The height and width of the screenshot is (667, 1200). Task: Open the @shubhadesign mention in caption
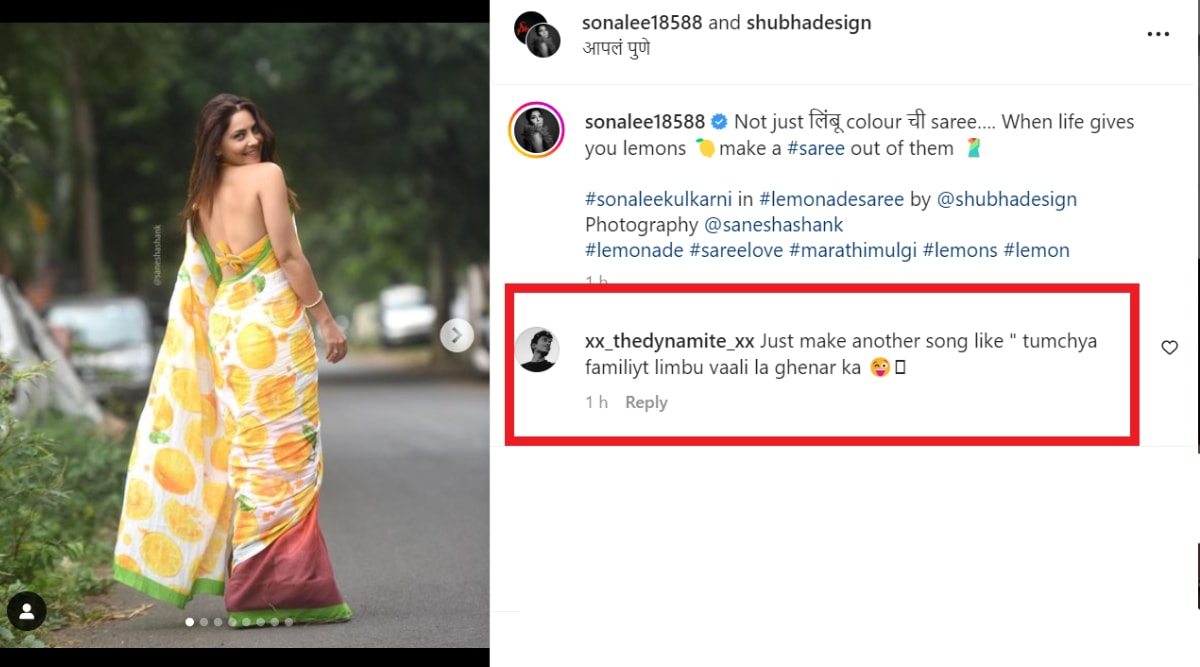tap(1006, 199)
